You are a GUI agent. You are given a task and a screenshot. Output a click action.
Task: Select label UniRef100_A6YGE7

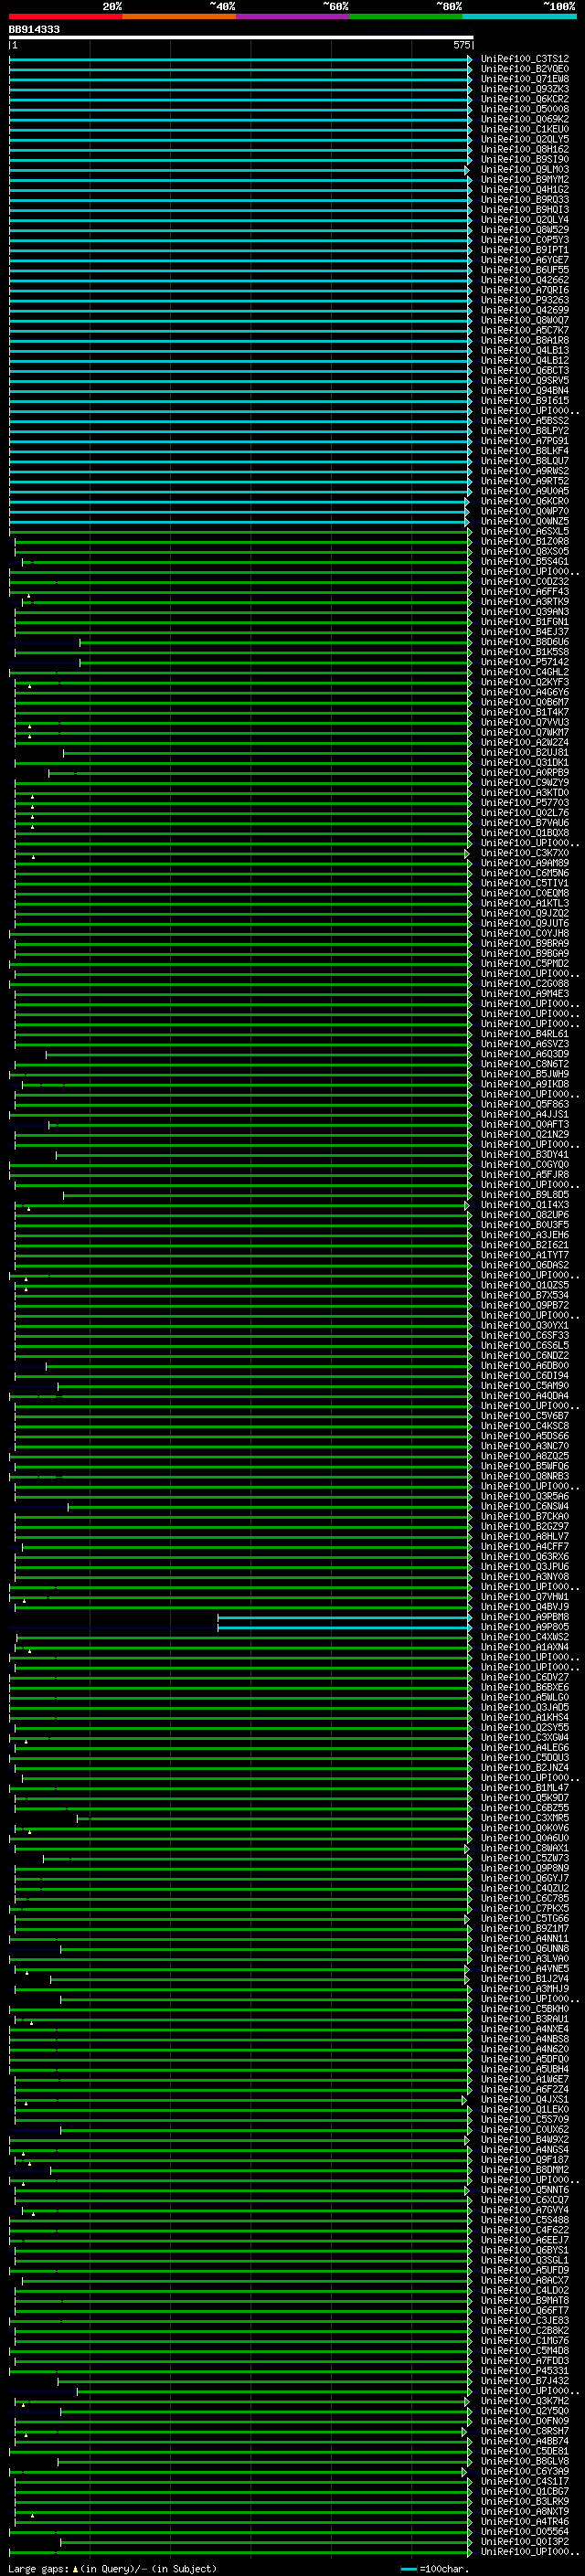[525, 260]
